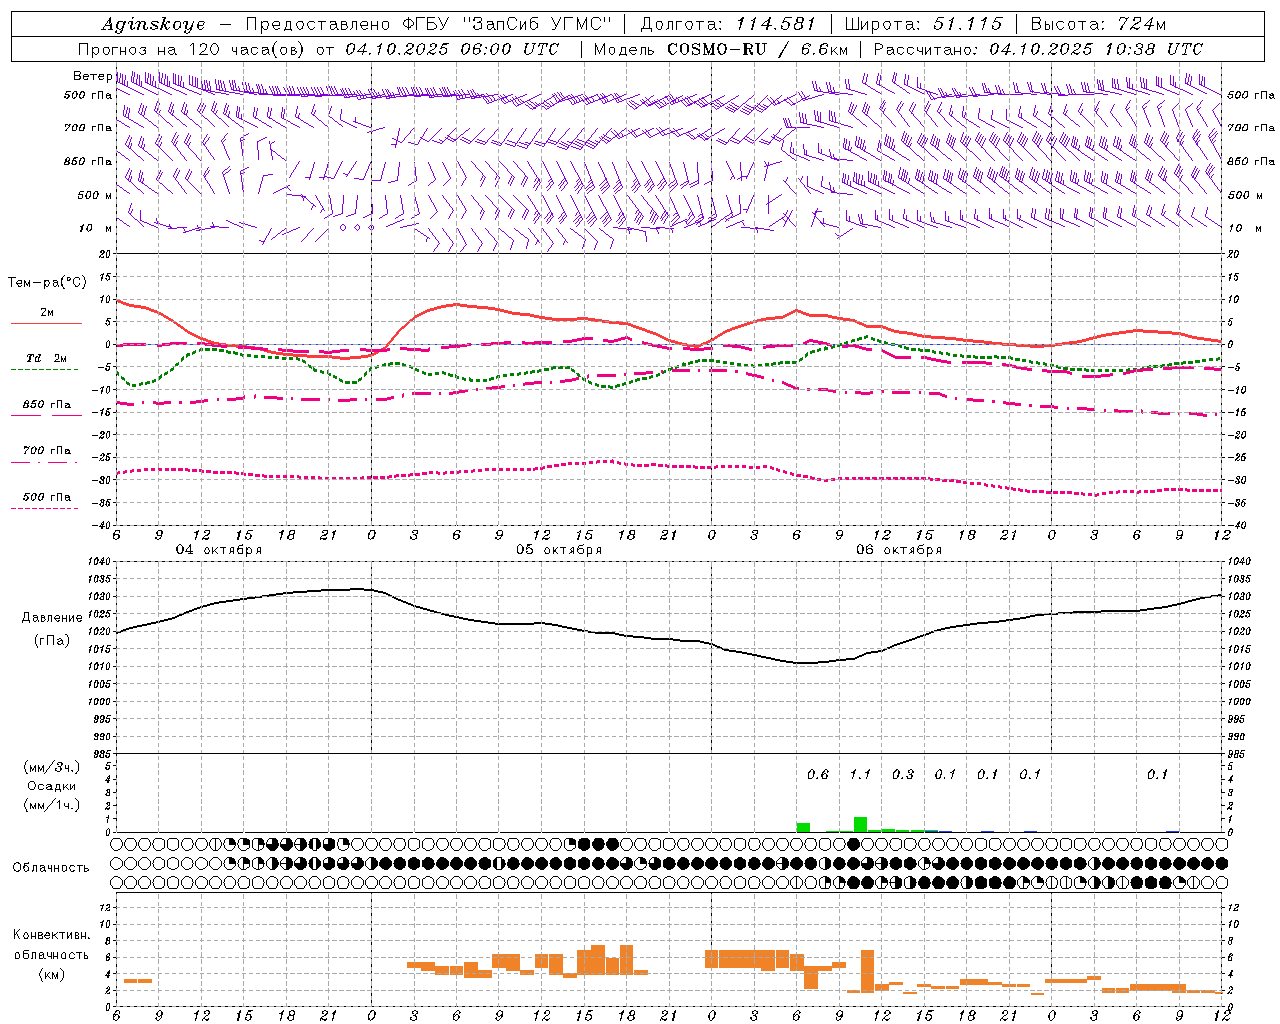Click the precipitation value "0.6"
1280x1024 pixels.
coord(818,774)
